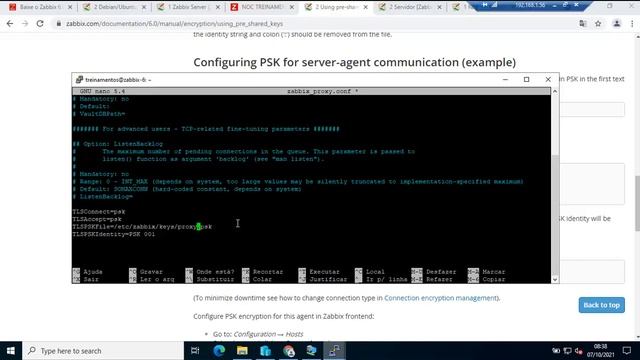640x360 pixels.
Task: Click the zabbix_proxy.conf title in nano
Action: pos(322,91)
